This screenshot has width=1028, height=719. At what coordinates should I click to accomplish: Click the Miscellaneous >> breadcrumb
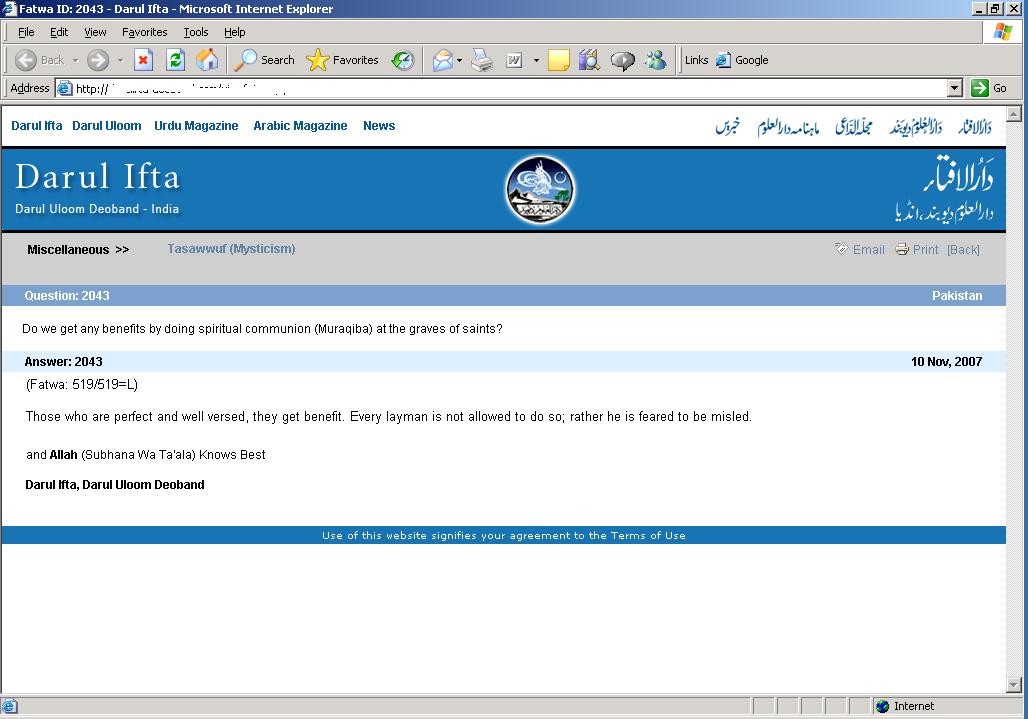tap(78, 250)
